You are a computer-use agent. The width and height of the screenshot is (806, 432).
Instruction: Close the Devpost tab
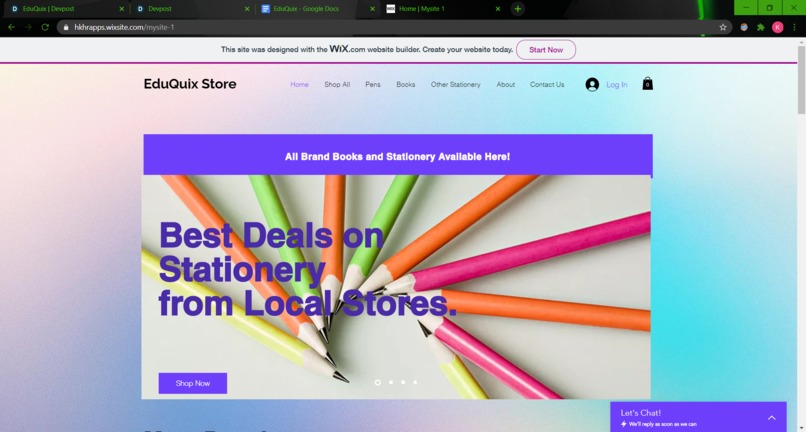tap(247, 9)
